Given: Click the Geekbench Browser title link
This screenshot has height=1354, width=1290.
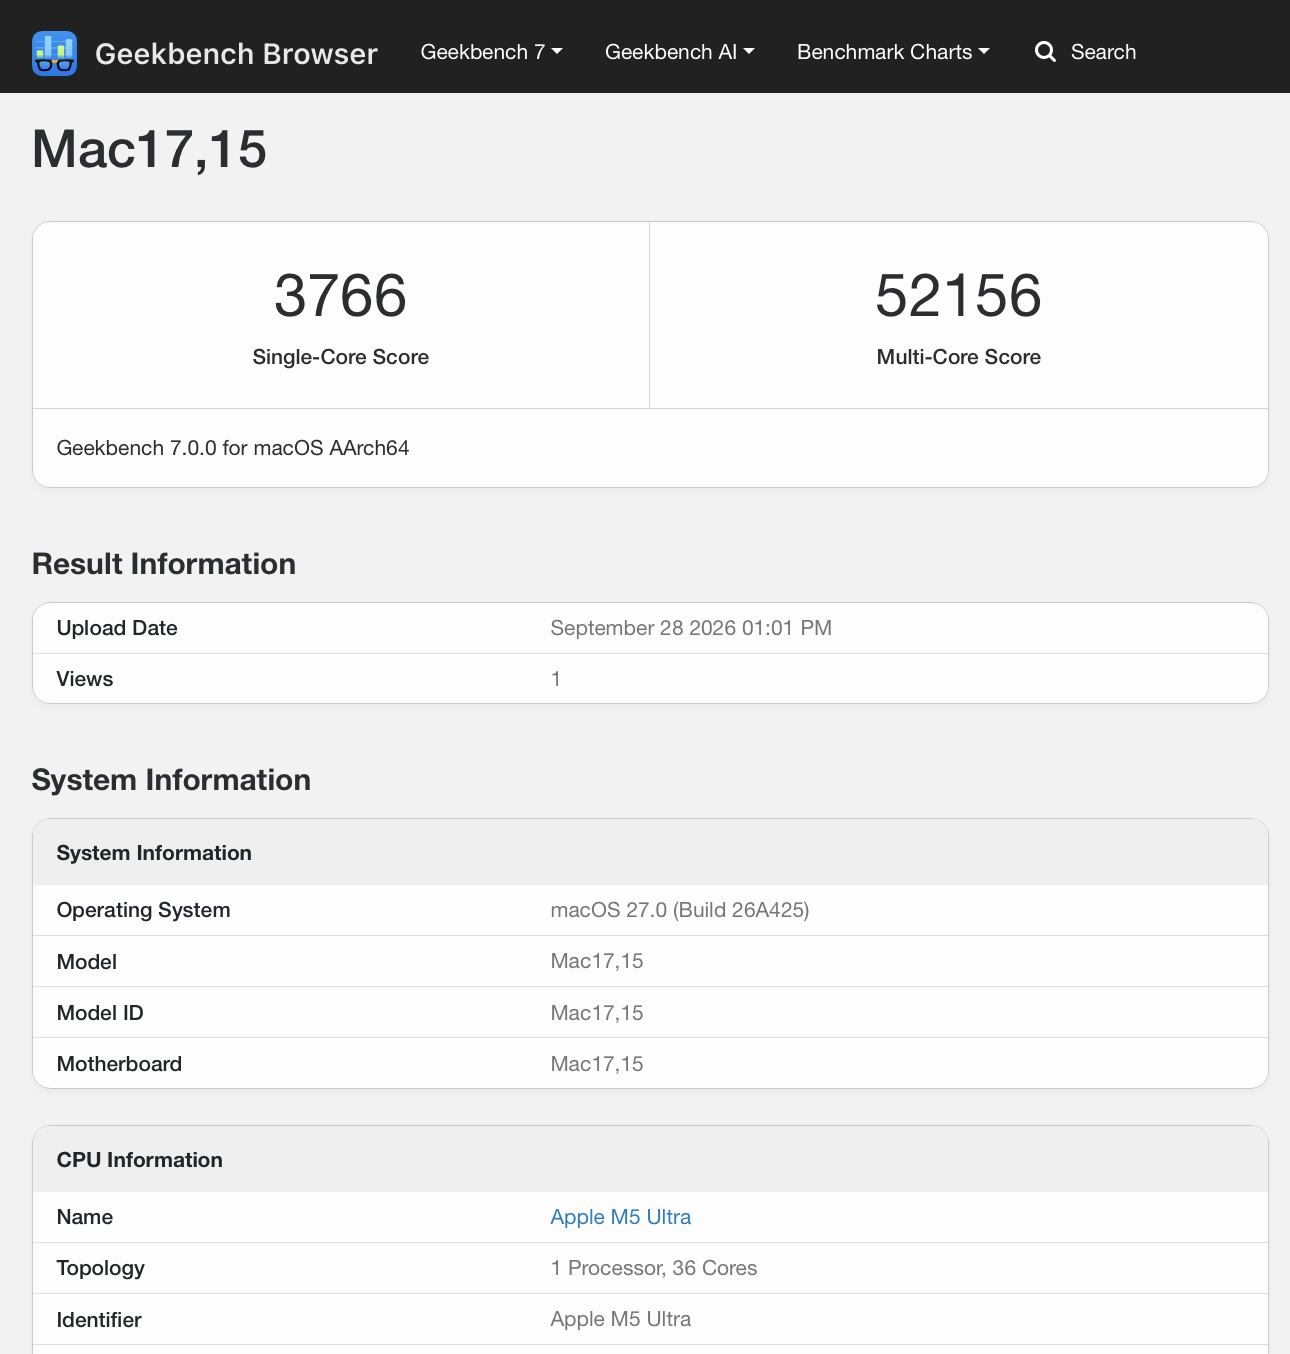Looking at the screenshot, I should tap(236, 53).
